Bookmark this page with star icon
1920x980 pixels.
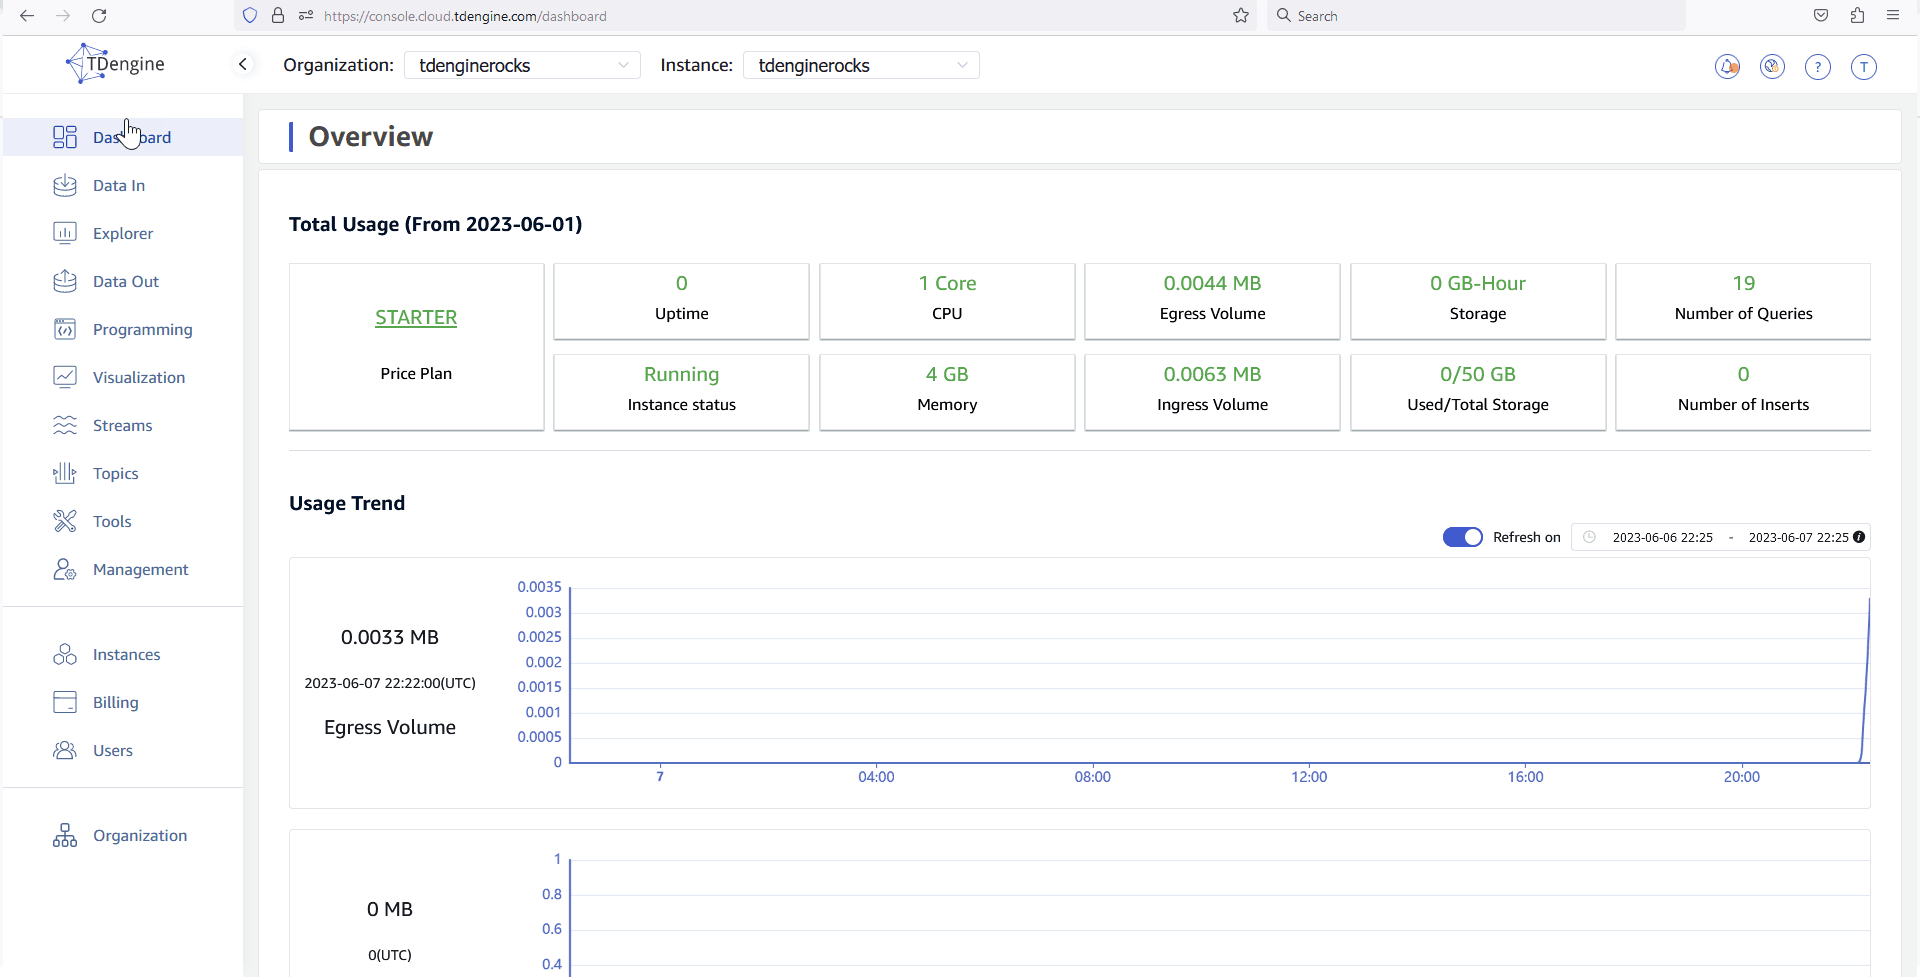click(x=1241, y=16)
